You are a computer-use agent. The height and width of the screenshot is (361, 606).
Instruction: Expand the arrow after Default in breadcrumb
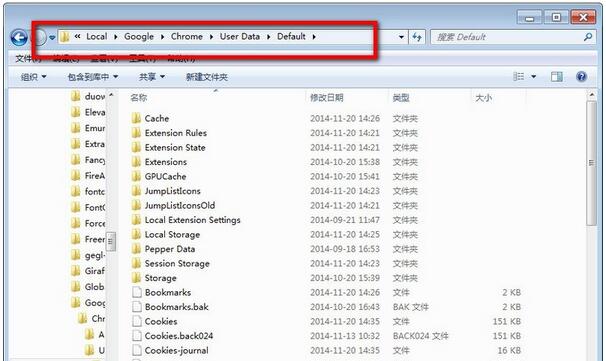(x=314, y=37)
